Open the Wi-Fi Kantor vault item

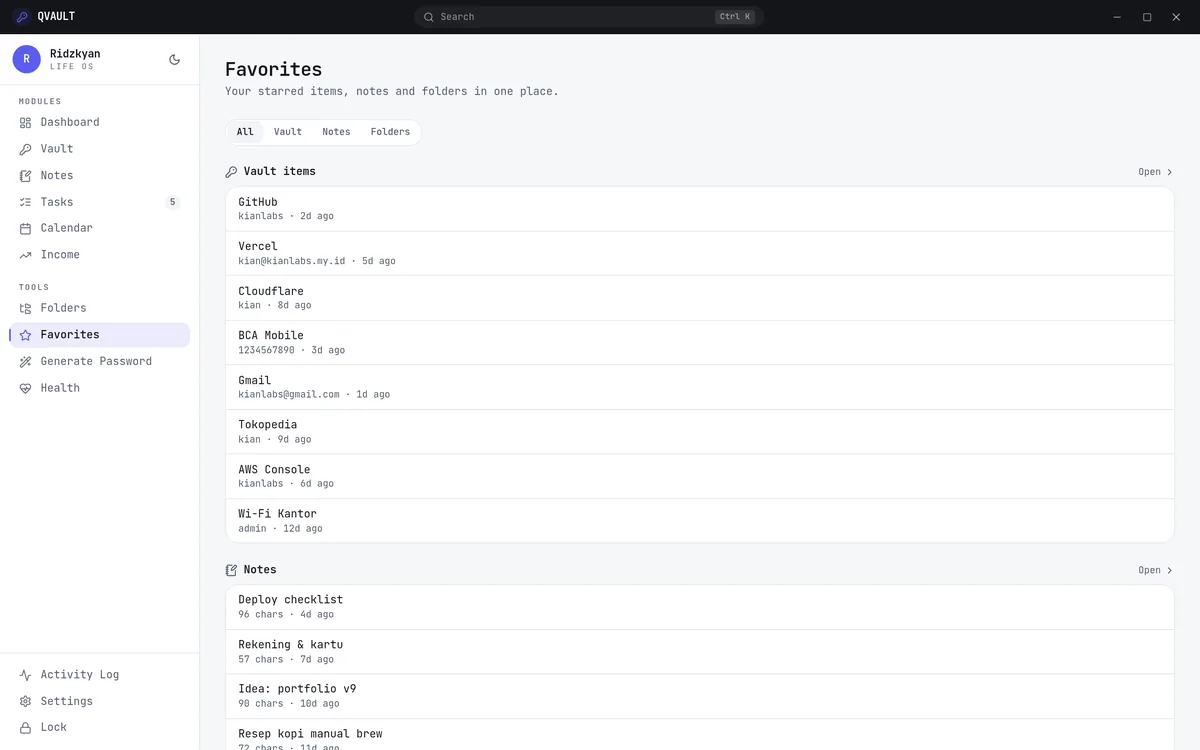click(700, 521)
